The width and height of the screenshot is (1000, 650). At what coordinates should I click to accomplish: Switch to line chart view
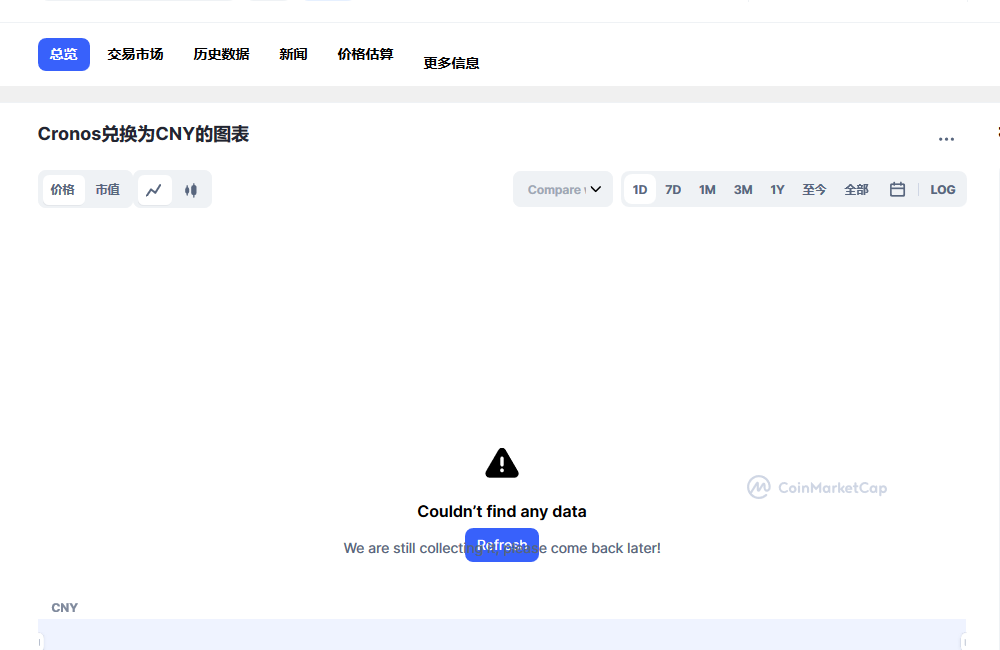(154, 189)
